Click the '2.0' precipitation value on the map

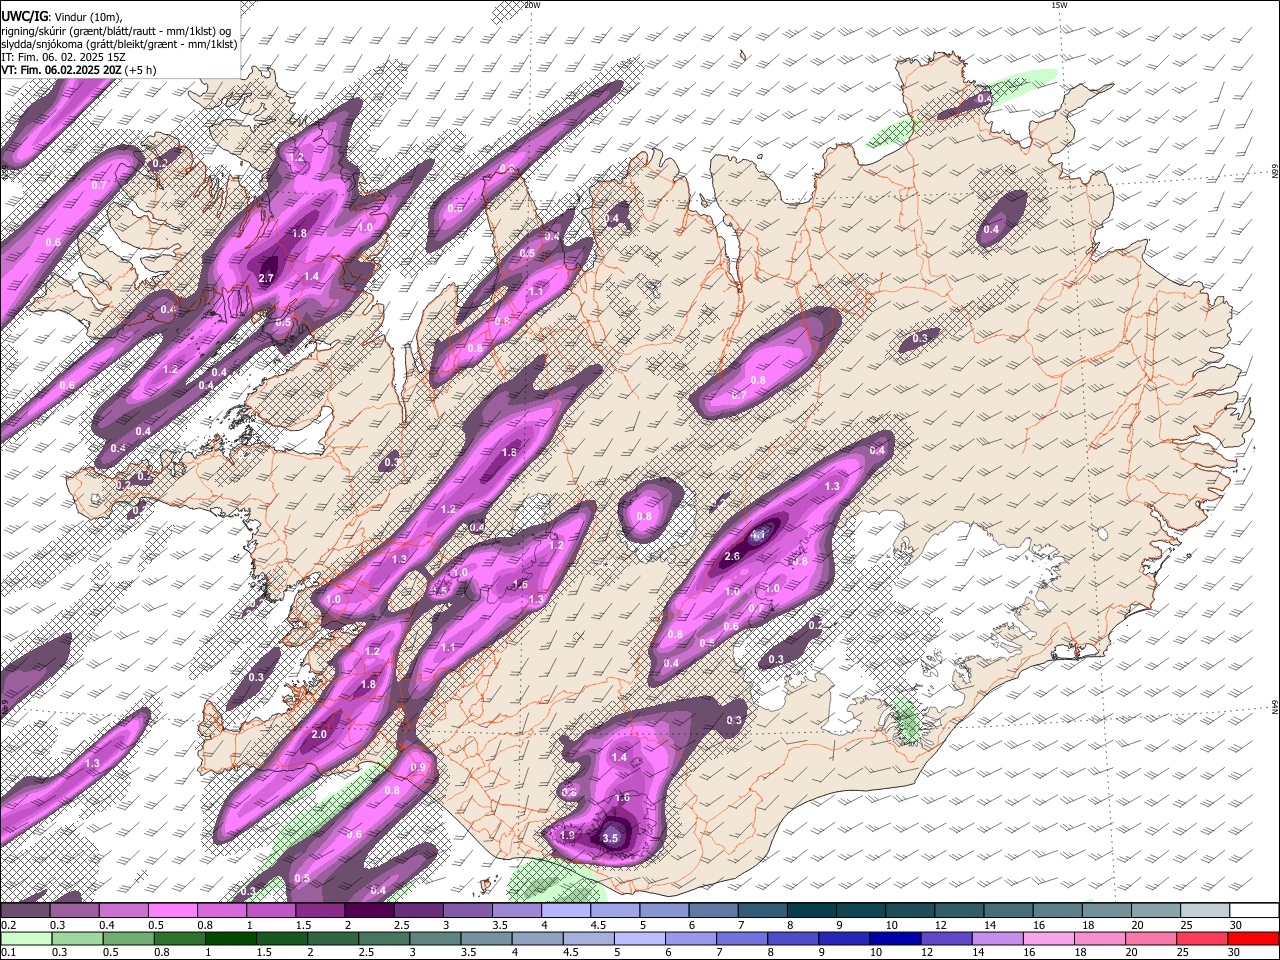[319, 734]
